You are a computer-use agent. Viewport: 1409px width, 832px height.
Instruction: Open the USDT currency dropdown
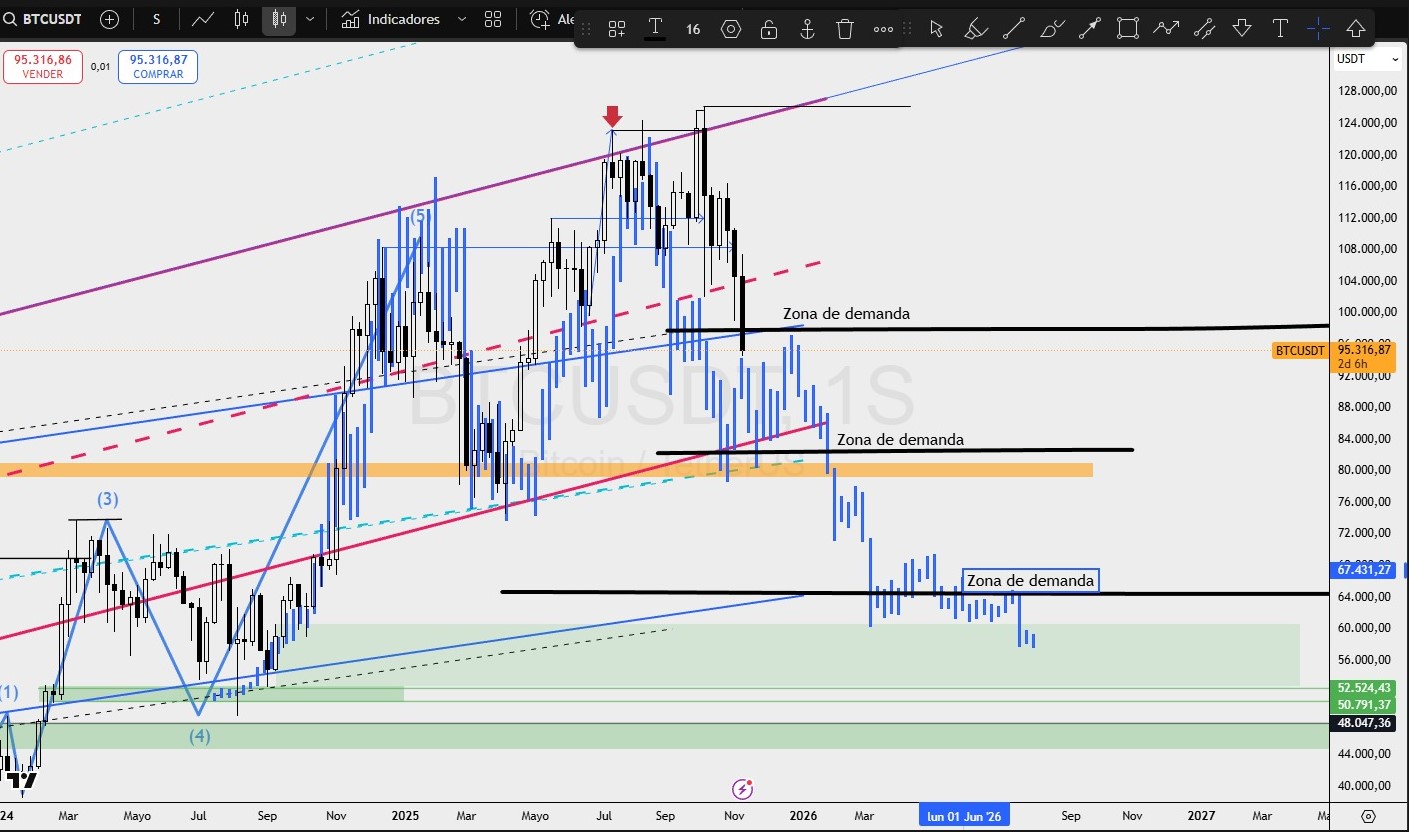(x=1367, y=59)
